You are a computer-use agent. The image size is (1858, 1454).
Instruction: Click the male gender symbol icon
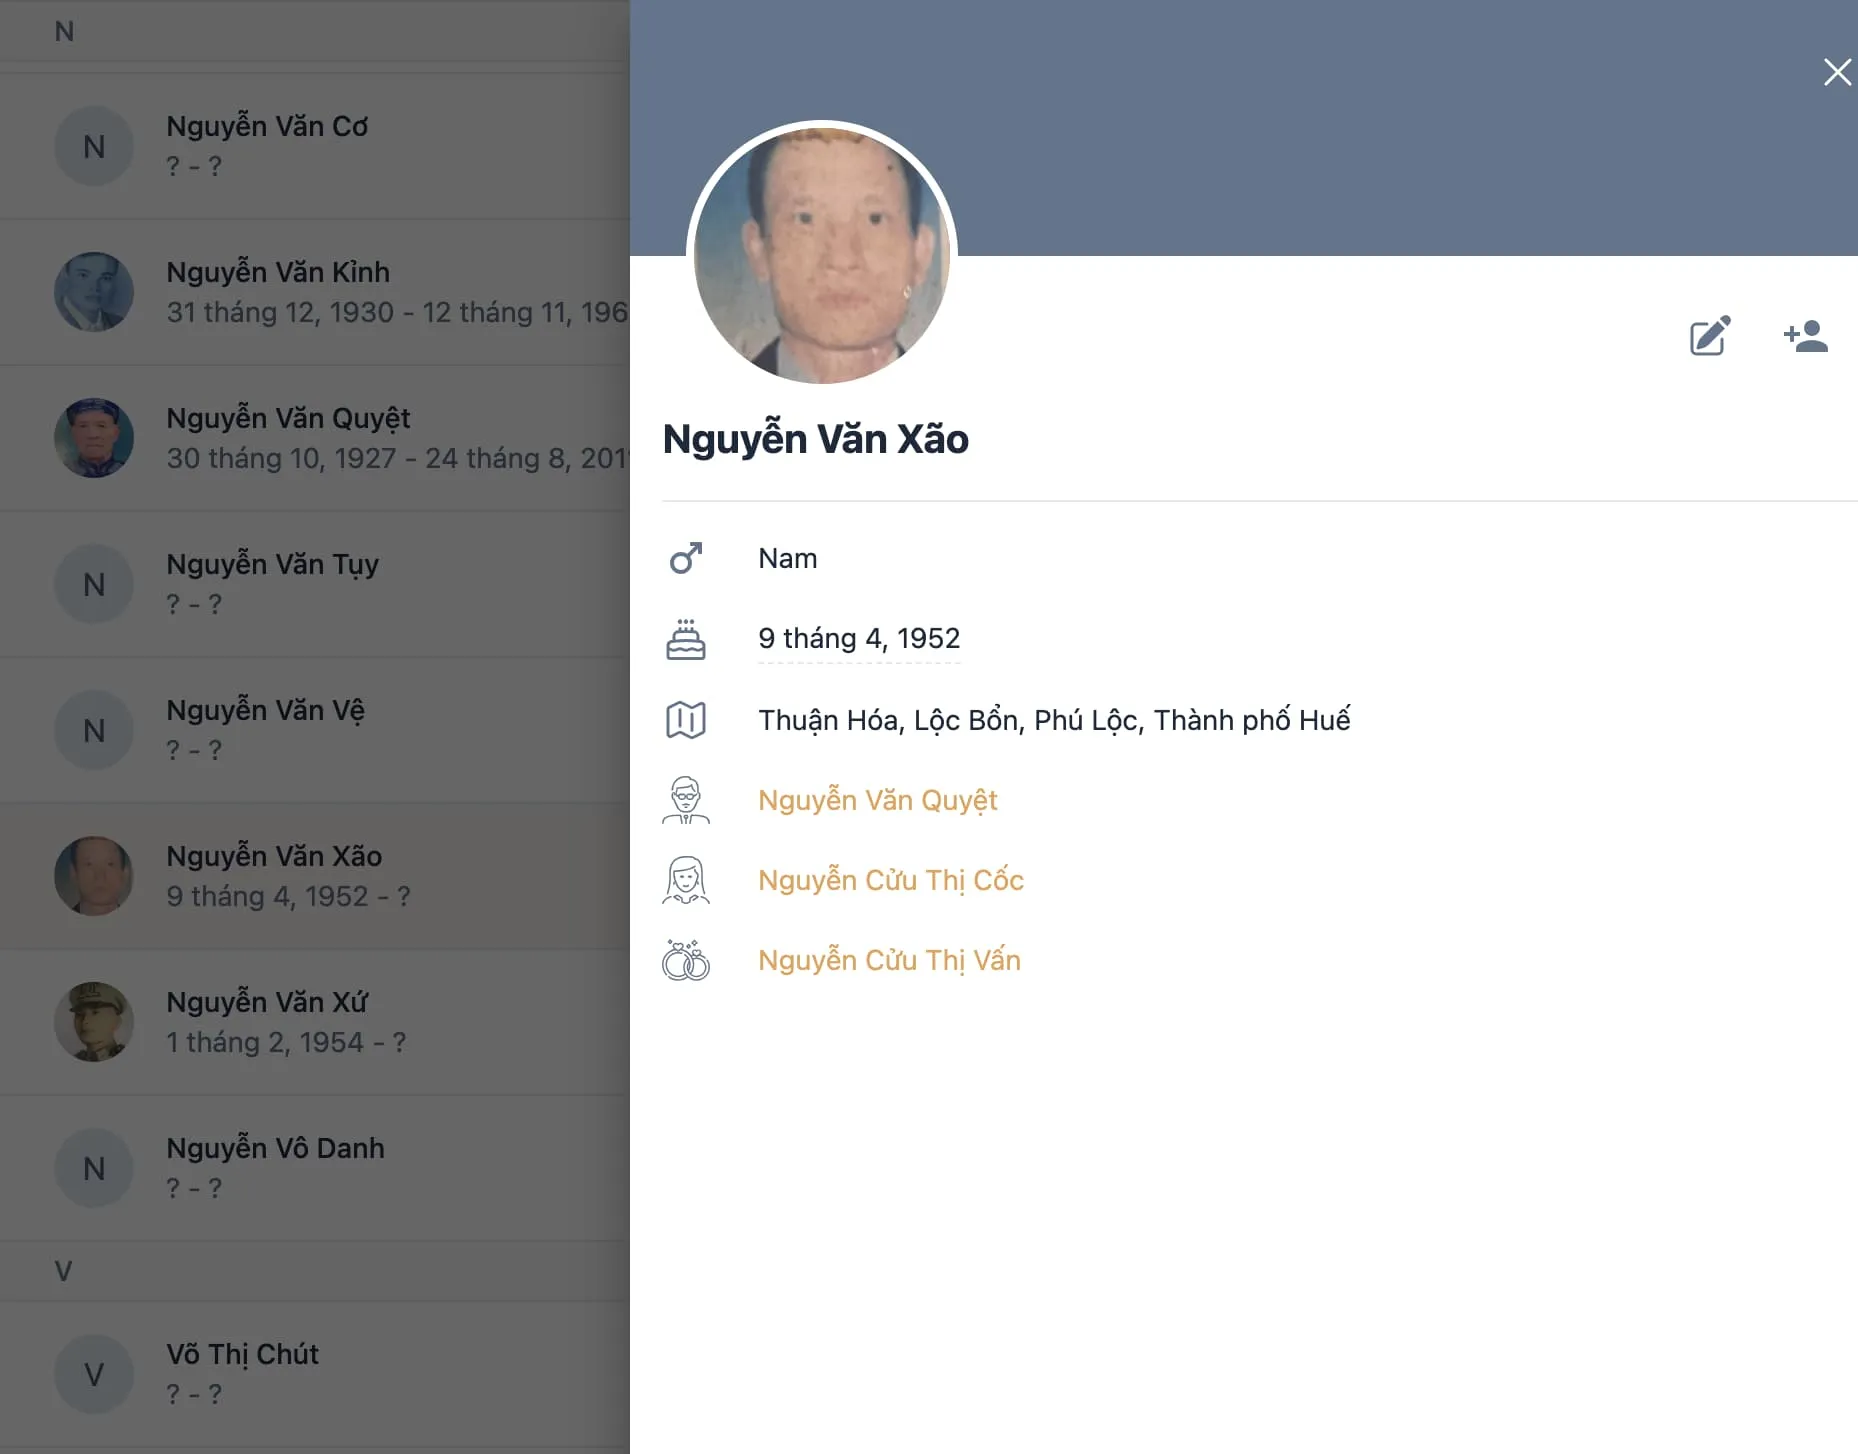(686, 558)
